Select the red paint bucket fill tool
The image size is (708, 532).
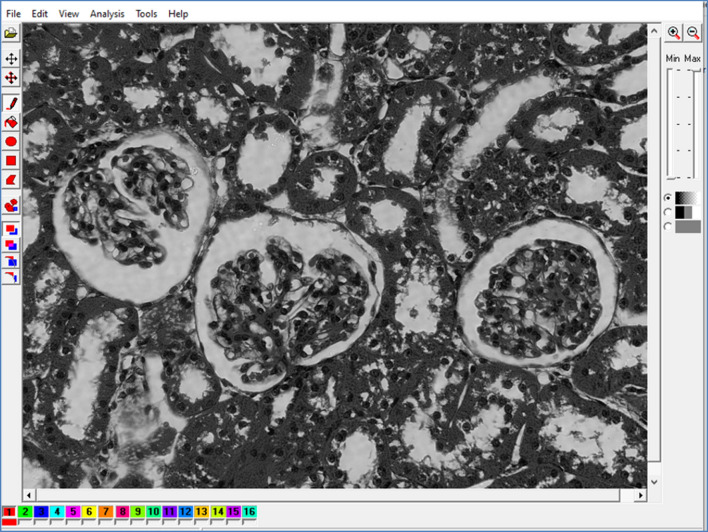(x=11, y=122)
